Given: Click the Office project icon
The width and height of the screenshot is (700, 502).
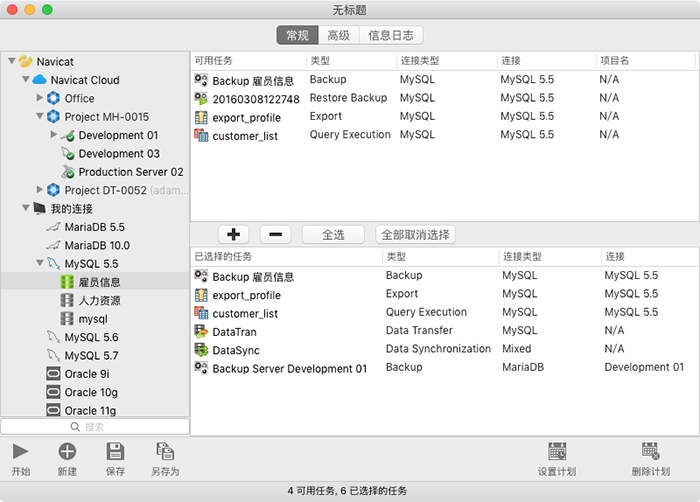Looking at the screenshot, I should (53, 98).
